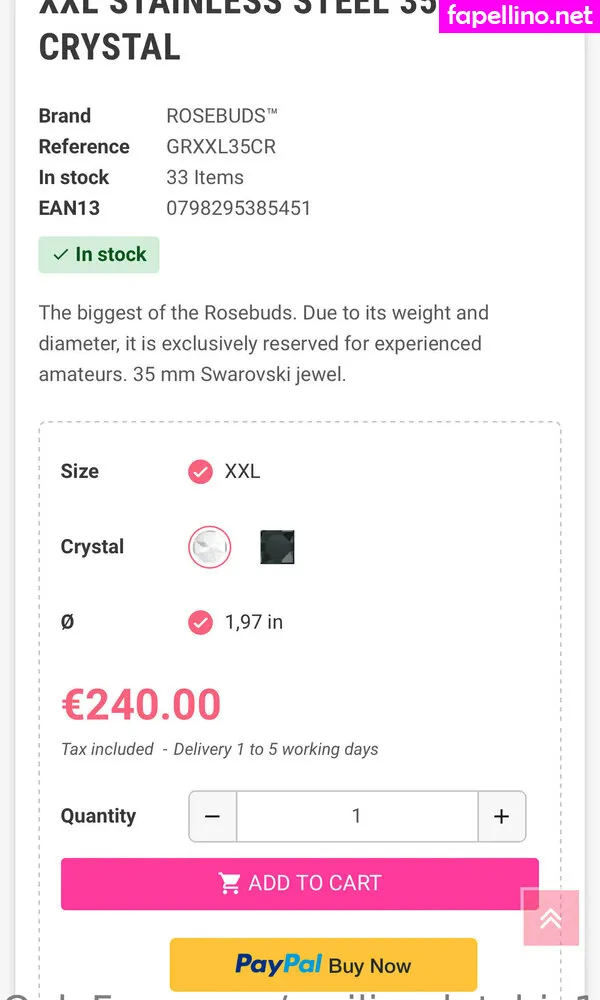Select the 1,97 in diameter option
The width and height of the screenshot is (600, 1000).
point(201,622)
